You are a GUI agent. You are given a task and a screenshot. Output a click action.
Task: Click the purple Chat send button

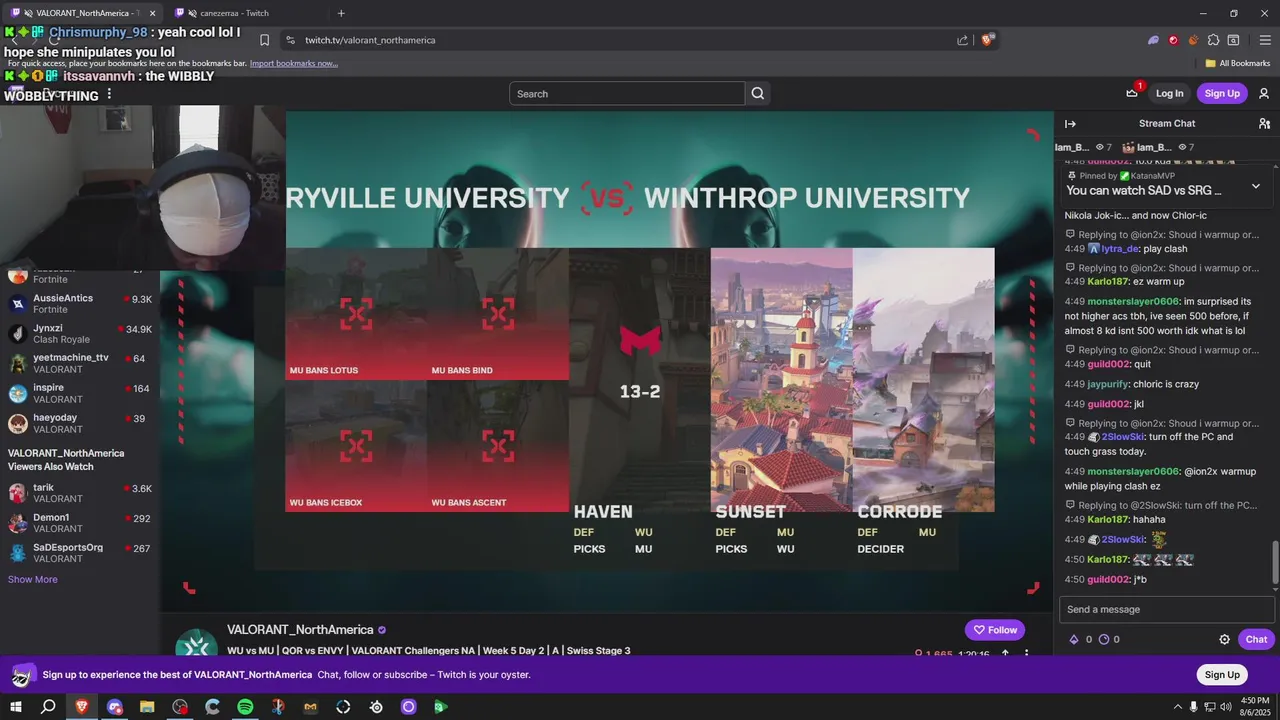pos(1256,639)
